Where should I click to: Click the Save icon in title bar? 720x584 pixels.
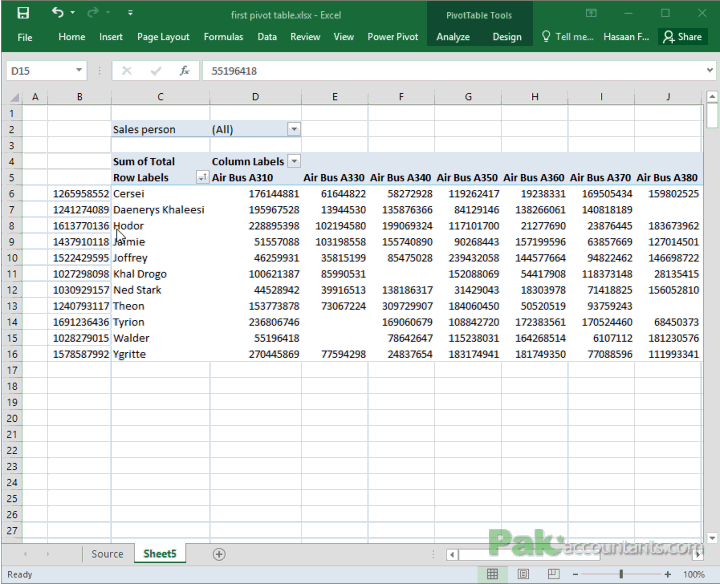[23, 13]
